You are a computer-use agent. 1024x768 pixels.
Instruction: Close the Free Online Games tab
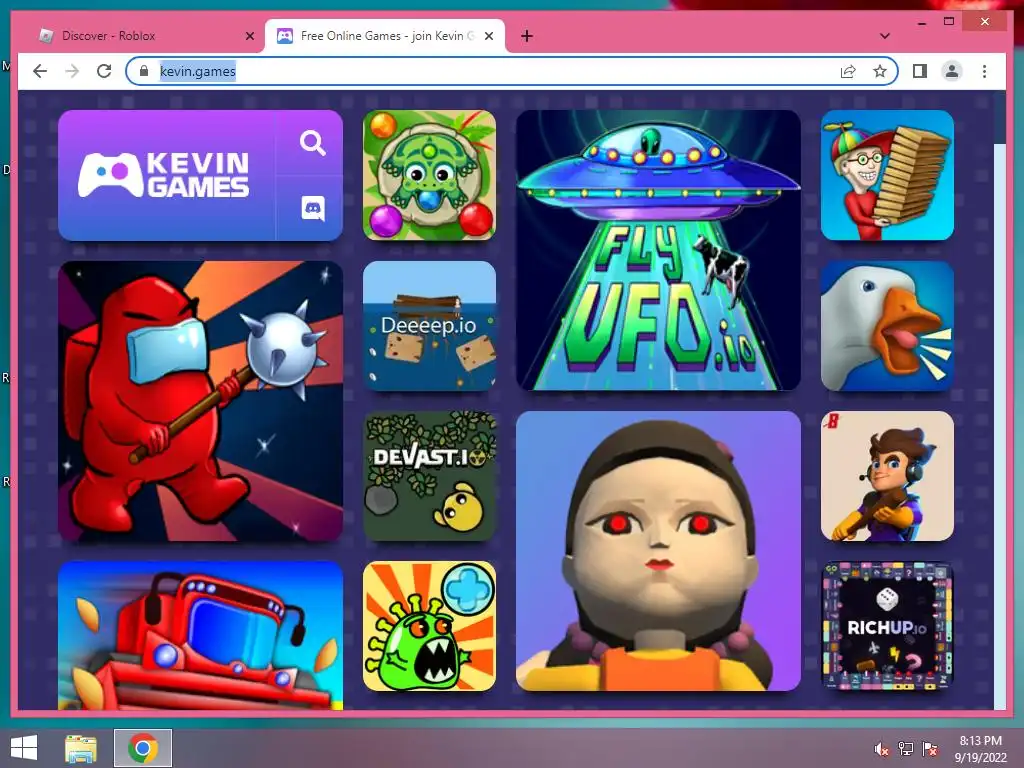[x=488, y=36]
